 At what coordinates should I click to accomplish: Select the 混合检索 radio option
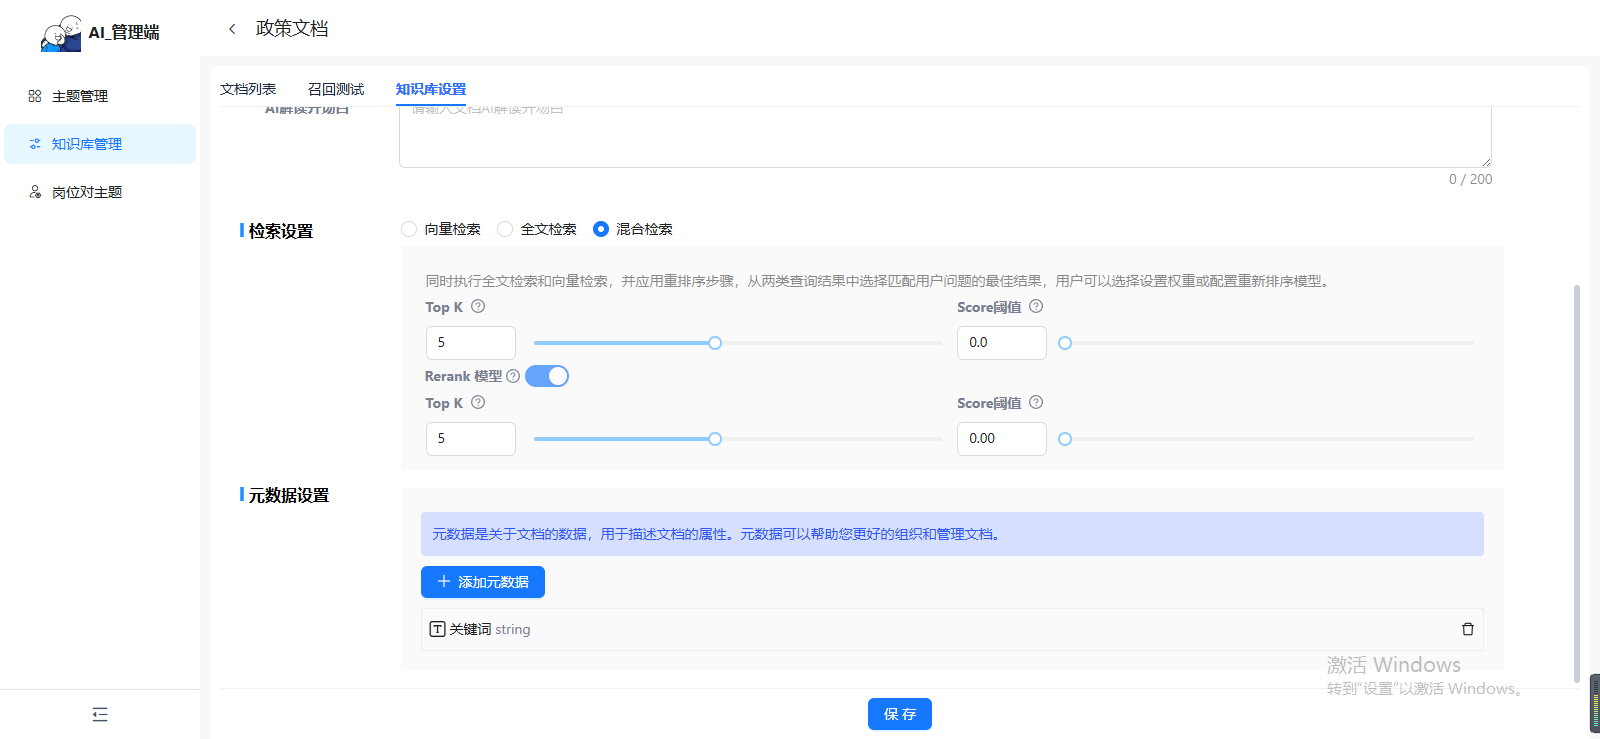click(x=601, y=229)
